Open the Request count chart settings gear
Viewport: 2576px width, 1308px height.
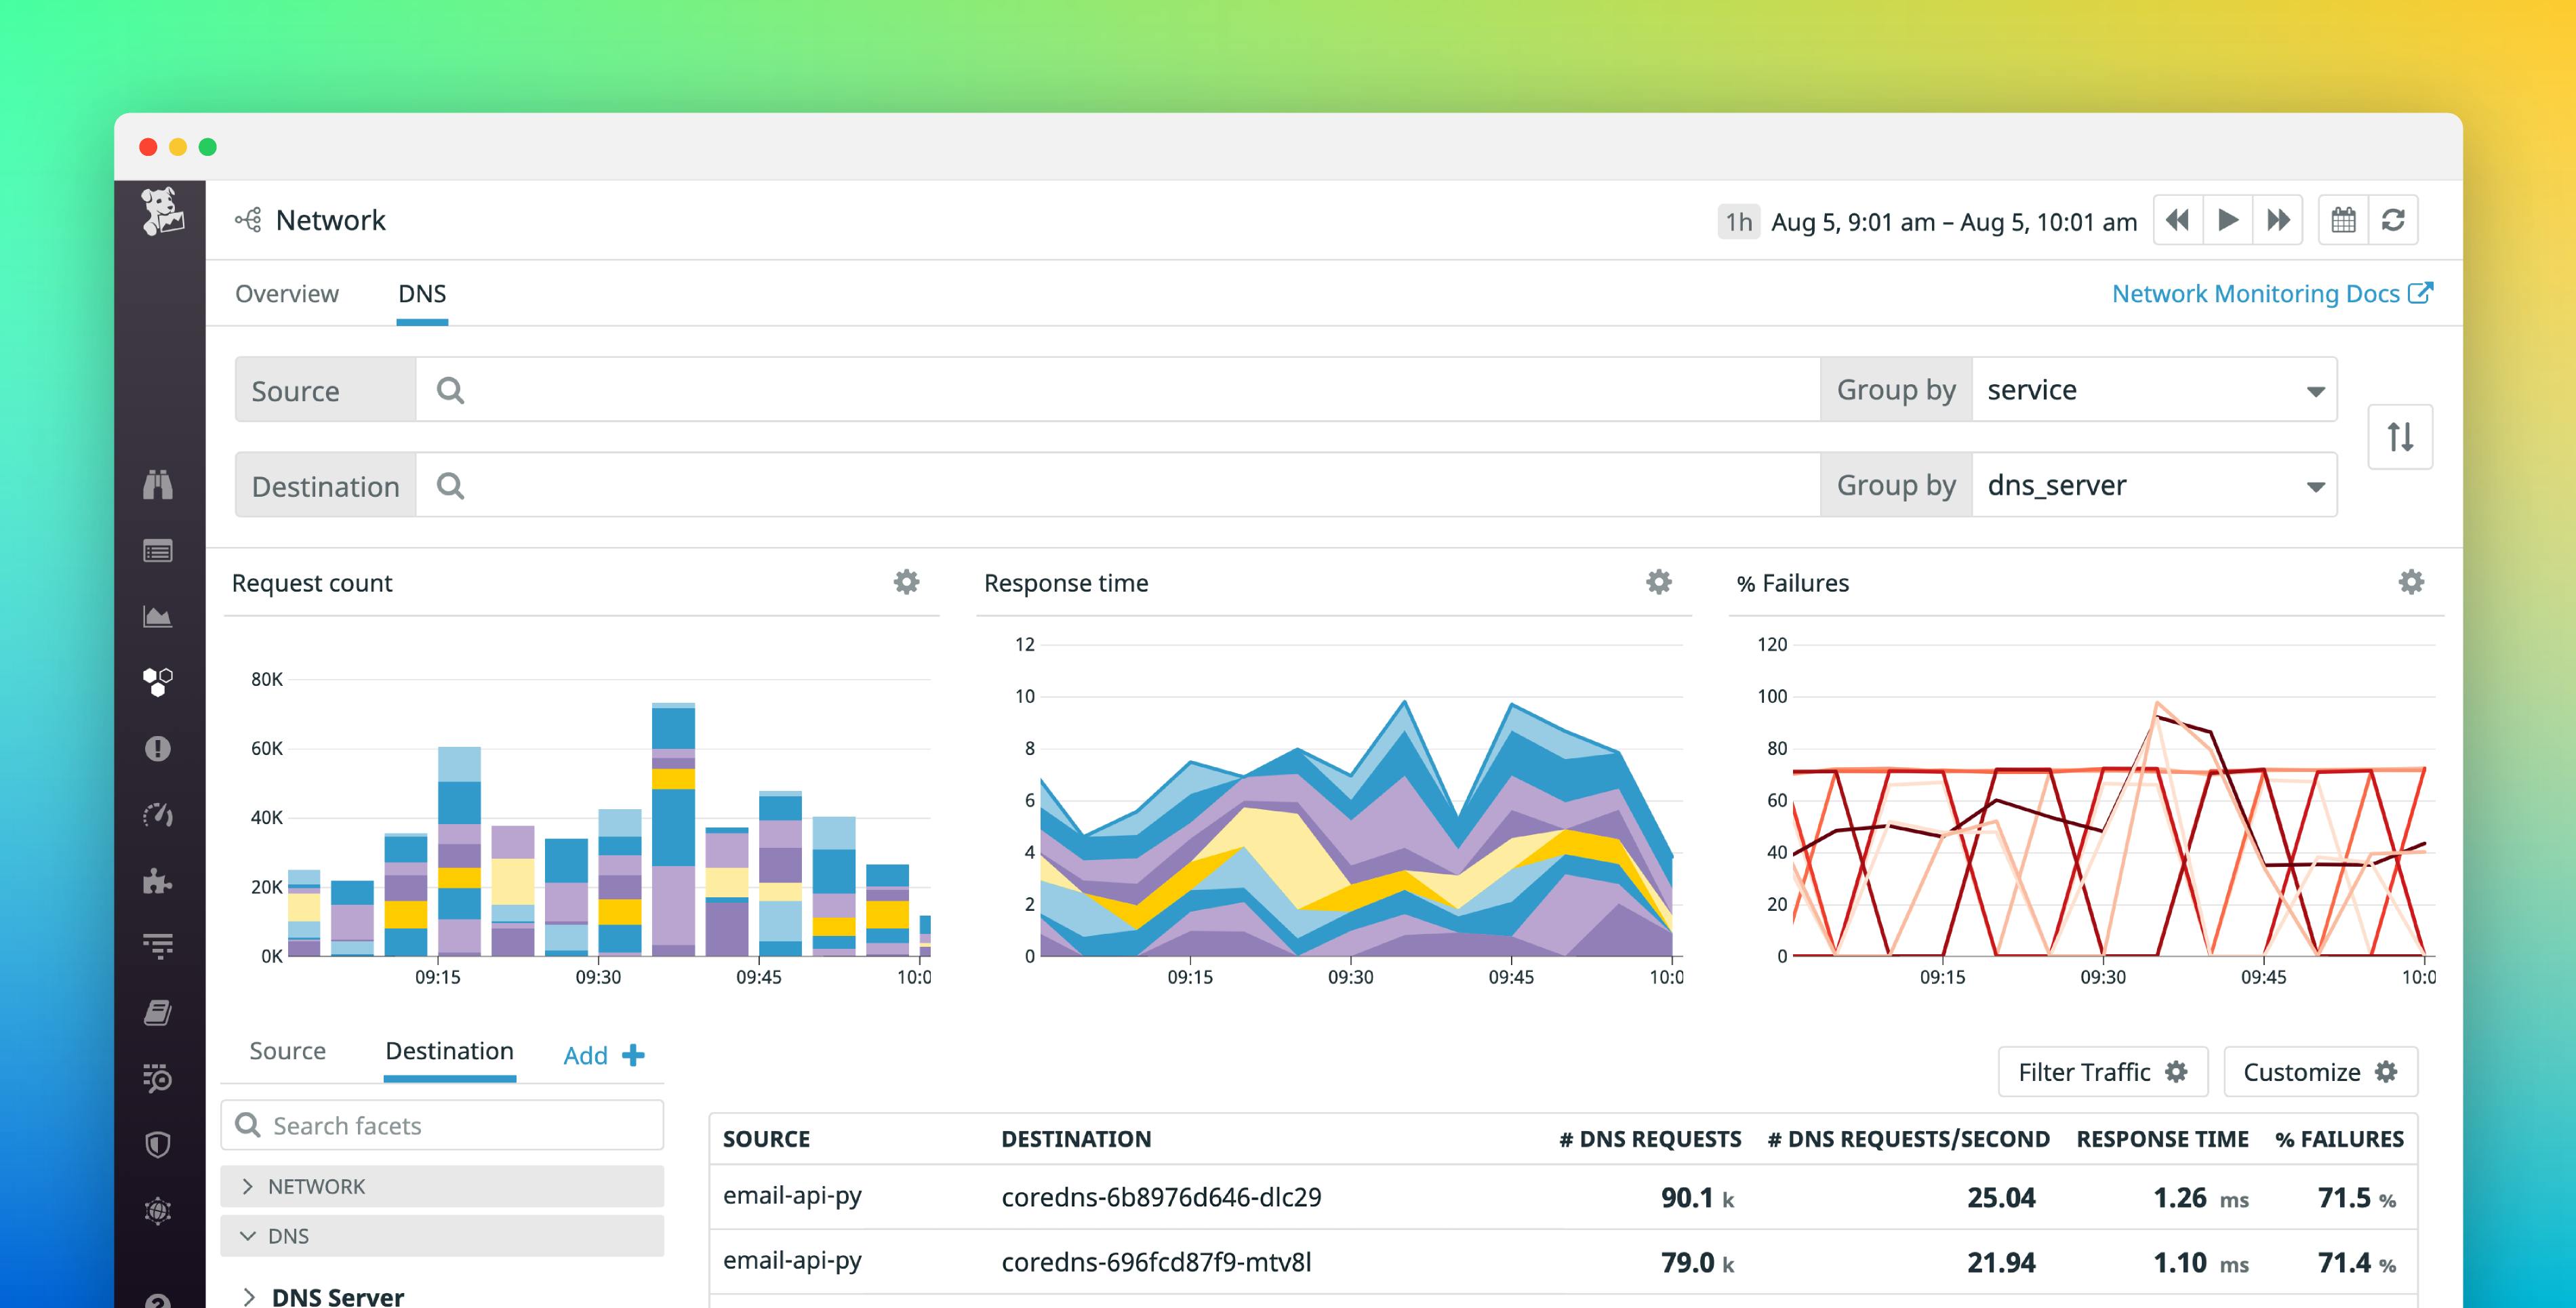pyautogui.click(x=906, y=581)
